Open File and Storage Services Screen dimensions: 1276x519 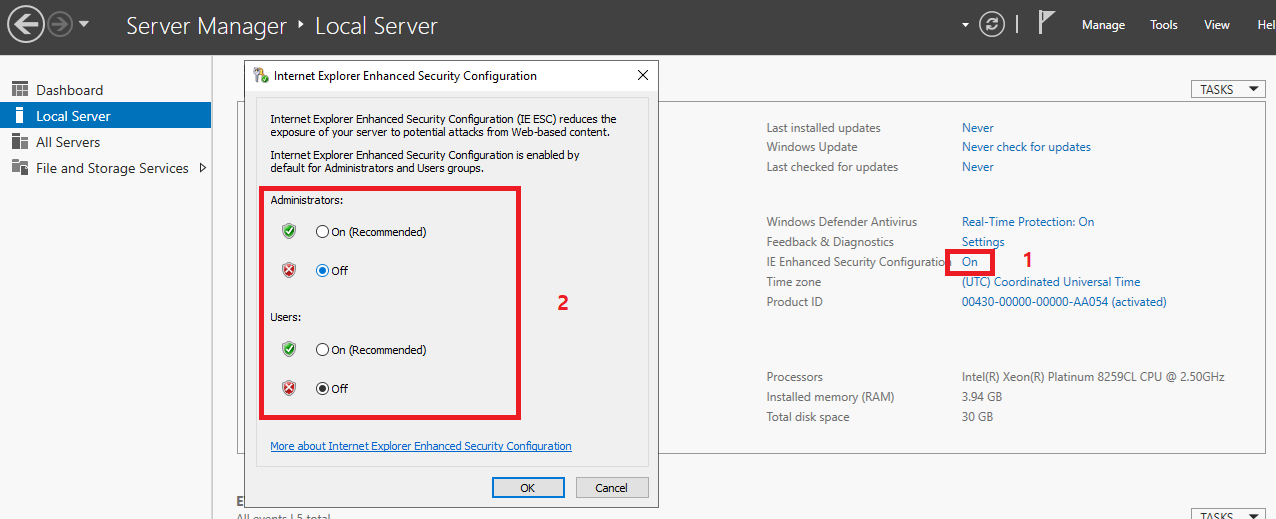pos(112,168)
